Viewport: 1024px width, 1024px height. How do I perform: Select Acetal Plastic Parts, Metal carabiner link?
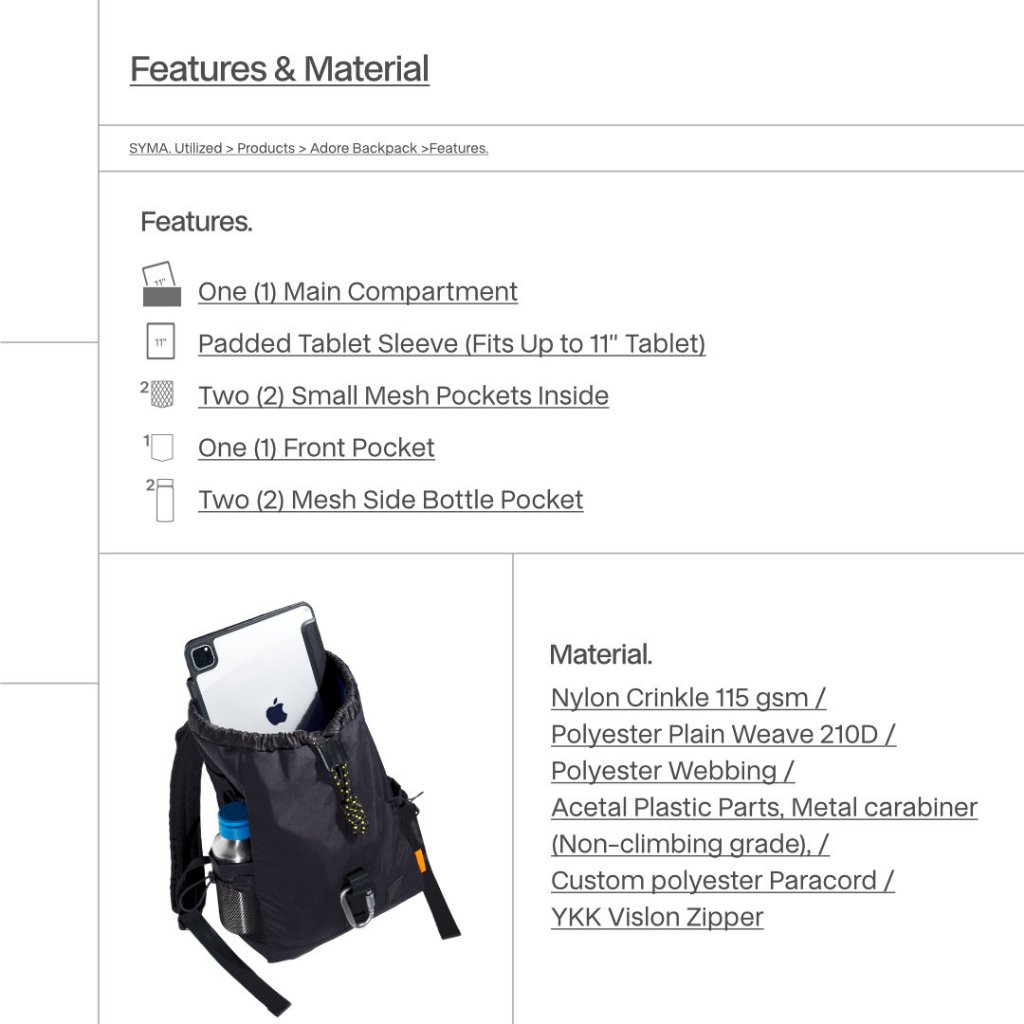pyautogui.click(x=764, y=807)
